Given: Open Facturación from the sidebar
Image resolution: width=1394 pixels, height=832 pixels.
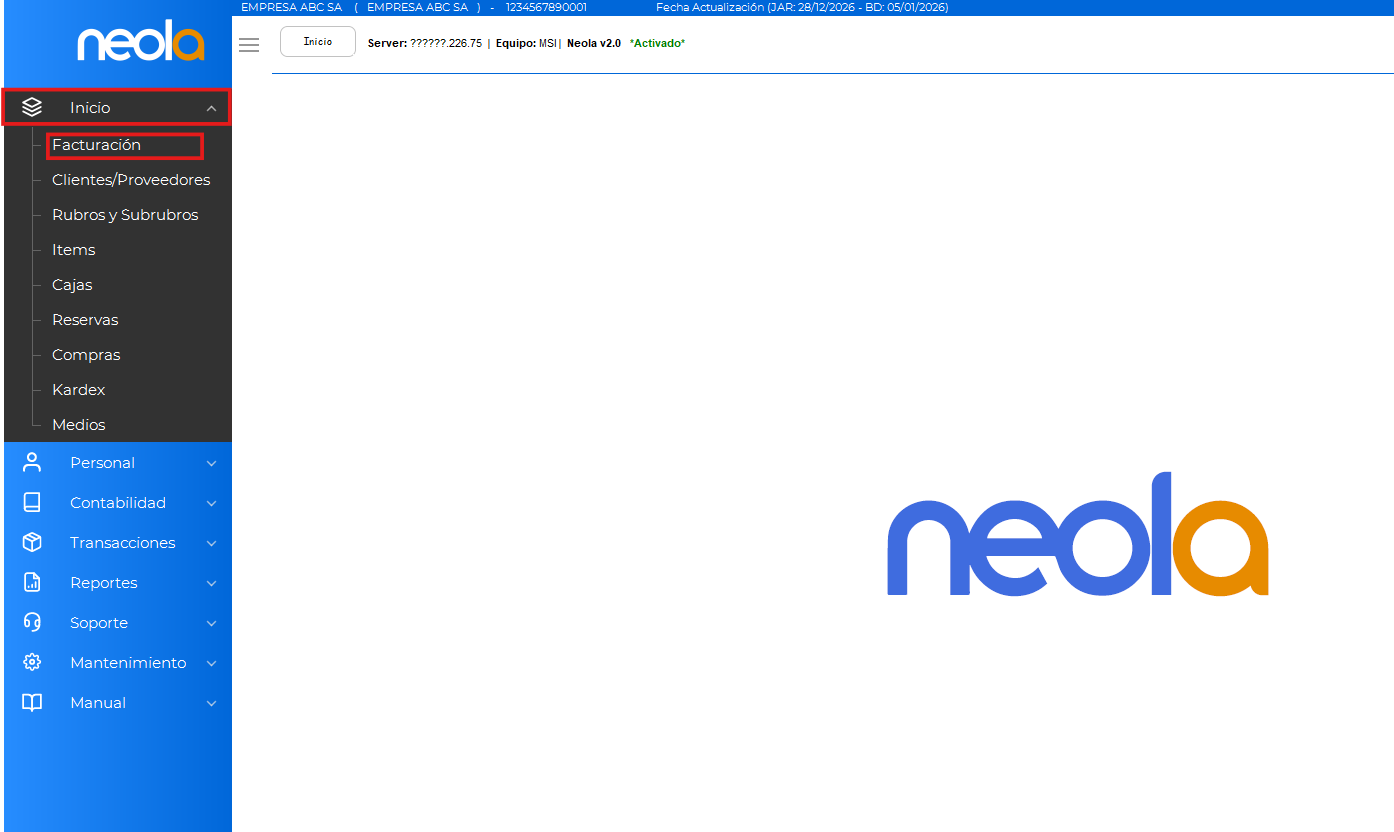Looking at the screenshot, I should point(97,145).
